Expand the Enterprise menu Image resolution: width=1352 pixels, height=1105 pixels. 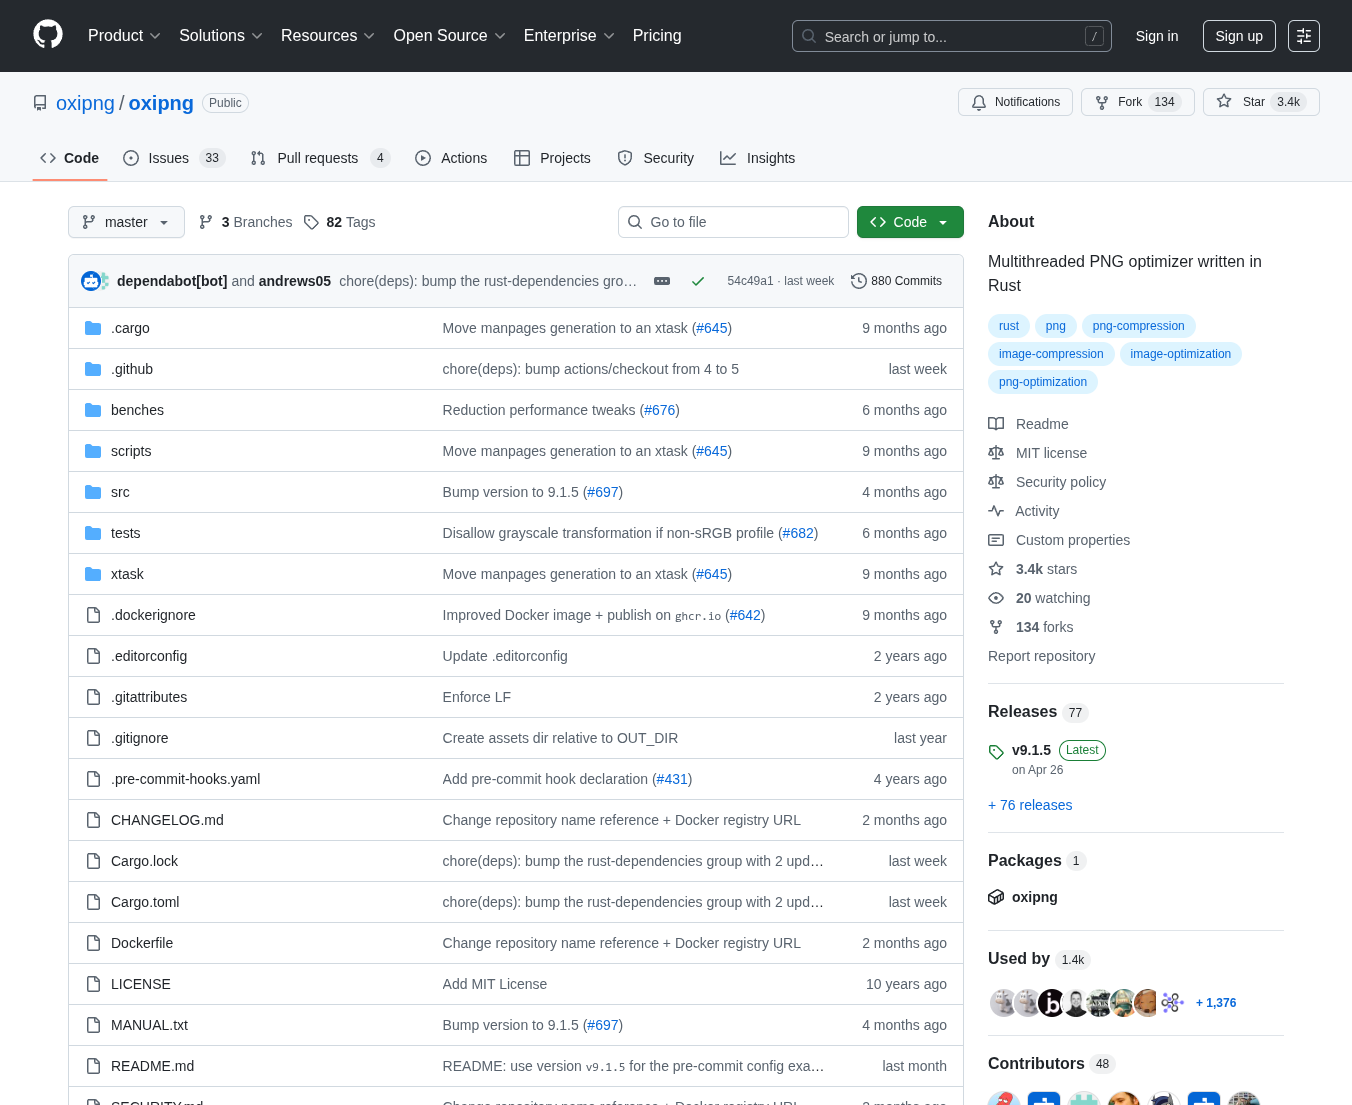569,36
